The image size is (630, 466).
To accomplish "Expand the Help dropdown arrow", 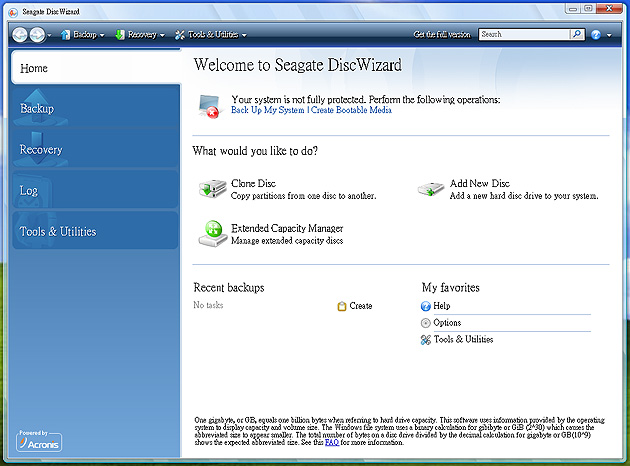I will (x=609, y=35).
